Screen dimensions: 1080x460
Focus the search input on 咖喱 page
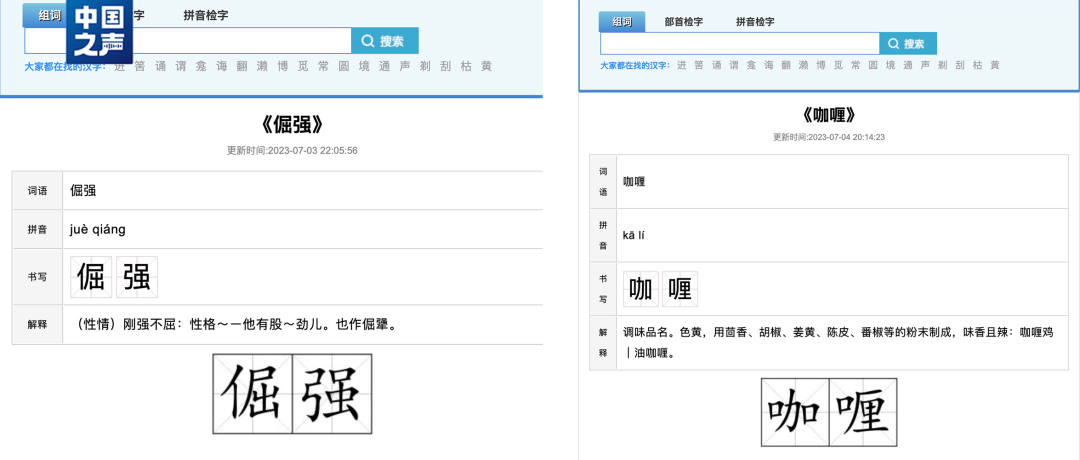point(738,44)
